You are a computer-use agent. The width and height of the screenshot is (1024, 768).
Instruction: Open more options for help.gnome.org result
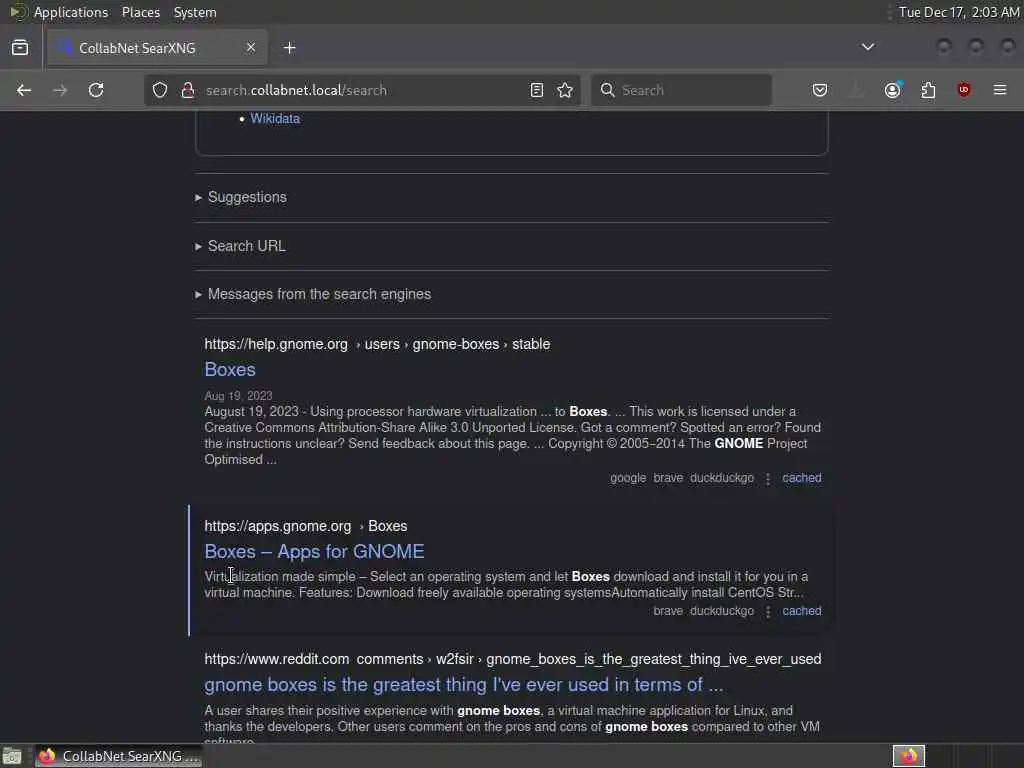click(768, 479)
